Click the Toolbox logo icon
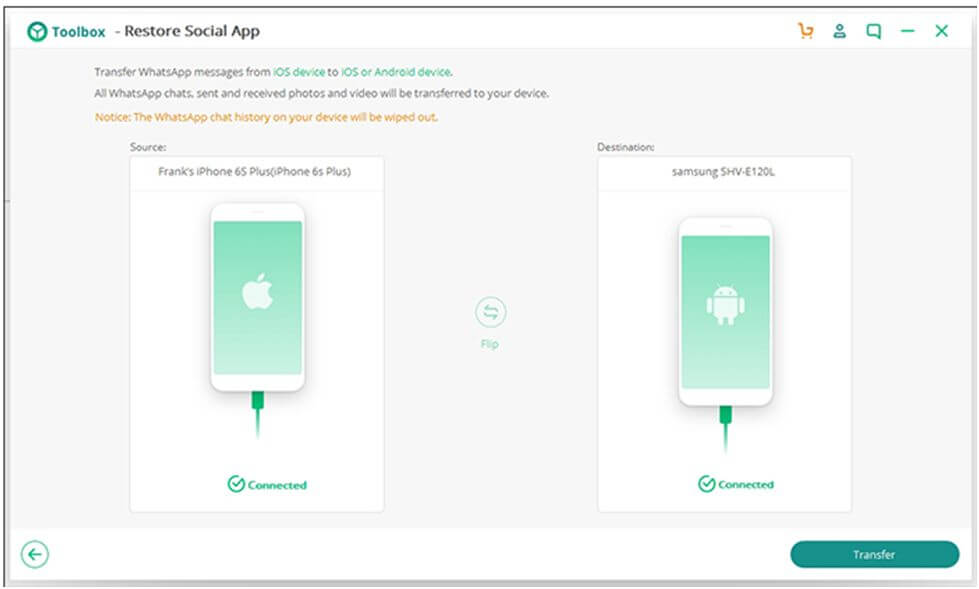Image resolution: width=979 pixels, height=589 pixels. (38, 31)
